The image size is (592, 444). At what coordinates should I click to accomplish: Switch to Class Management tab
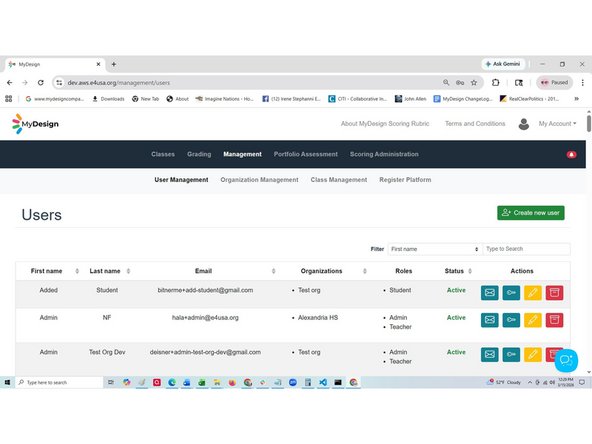[x=339, y=180]
